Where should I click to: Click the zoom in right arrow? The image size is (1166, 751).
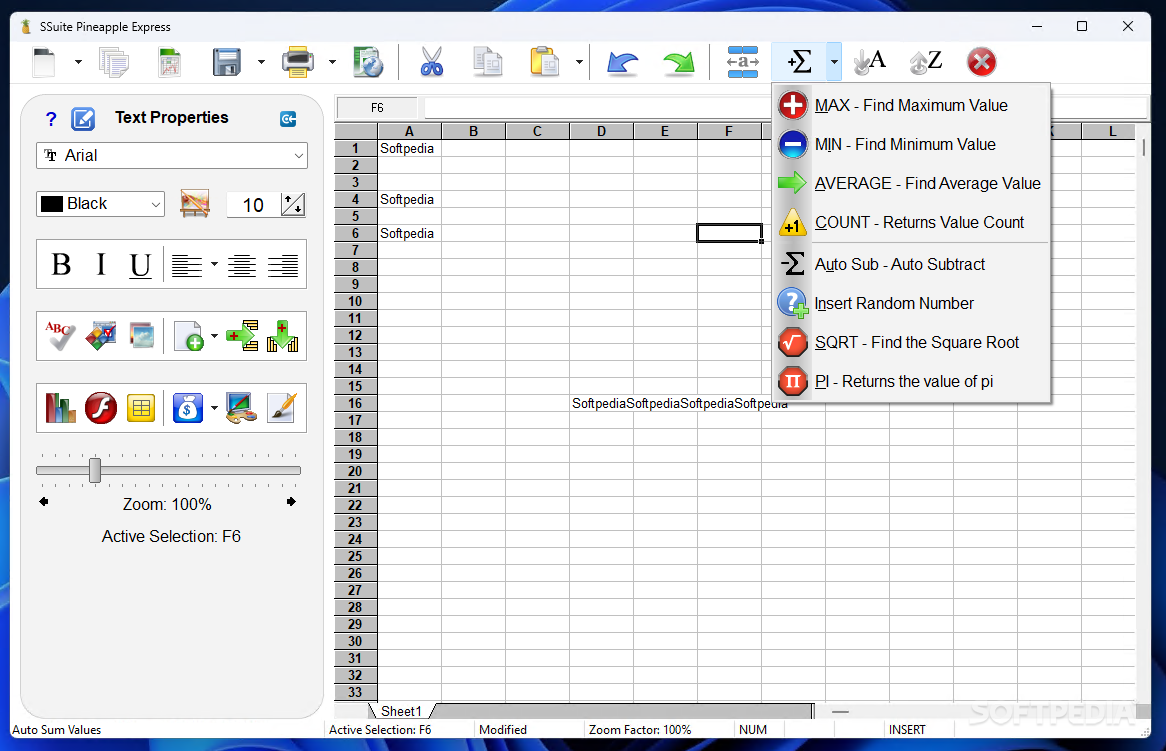(291, 502)
